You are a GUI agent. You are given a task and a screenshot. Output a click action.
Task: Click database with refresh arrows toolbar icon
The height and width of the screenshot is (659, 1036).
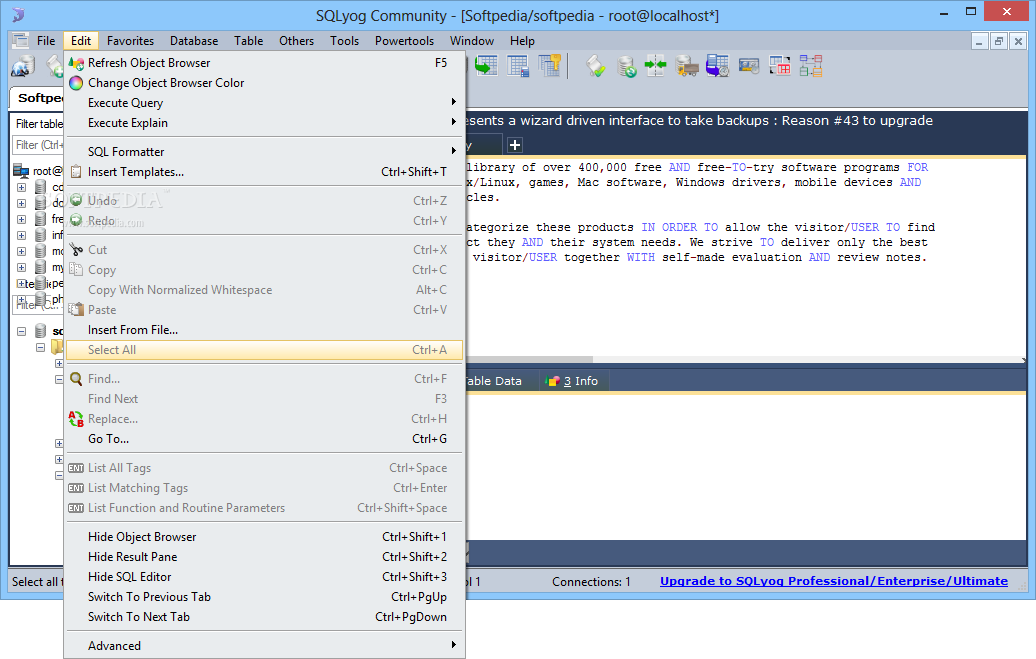click(626, 66)
